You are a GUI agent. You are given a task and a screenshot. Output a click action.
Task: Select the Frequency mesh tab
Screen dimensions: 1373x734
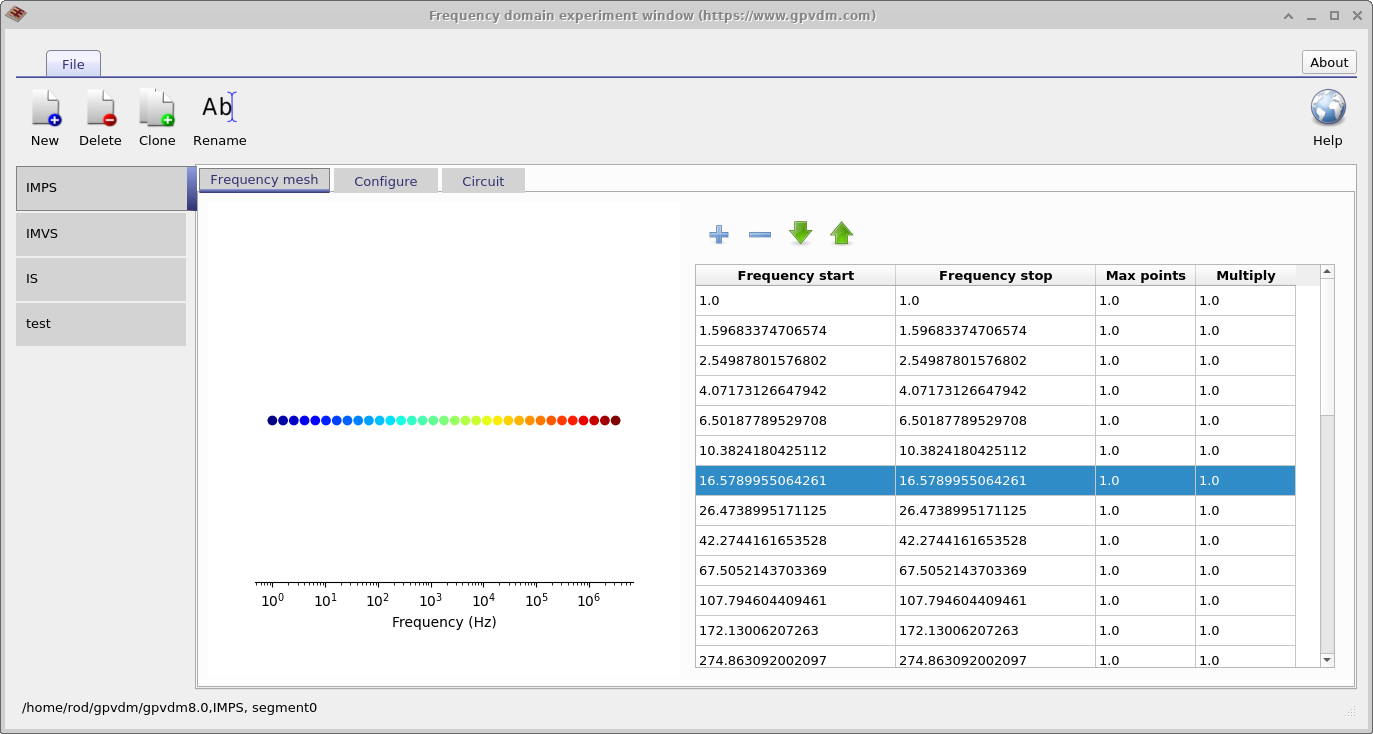pos(264,179)
